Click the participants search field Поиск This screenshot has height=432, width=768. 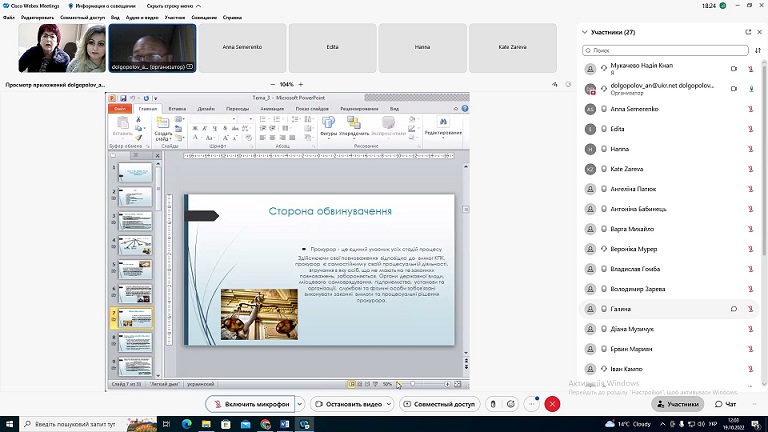click(x=665, y=50)
